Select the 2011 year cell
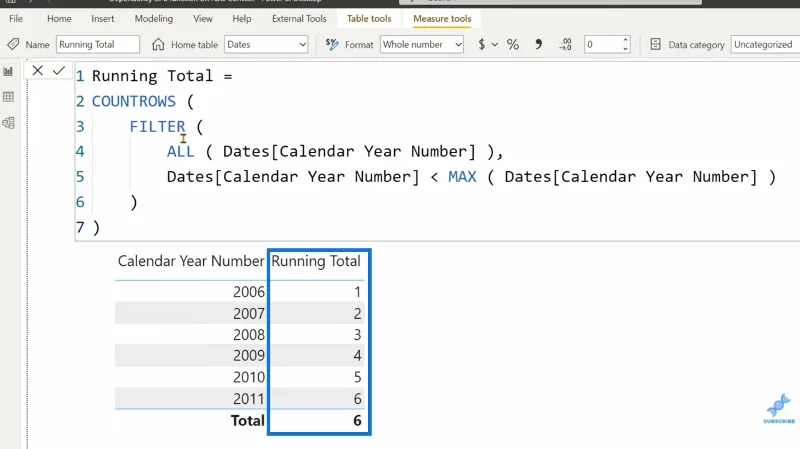 point(249,398)
